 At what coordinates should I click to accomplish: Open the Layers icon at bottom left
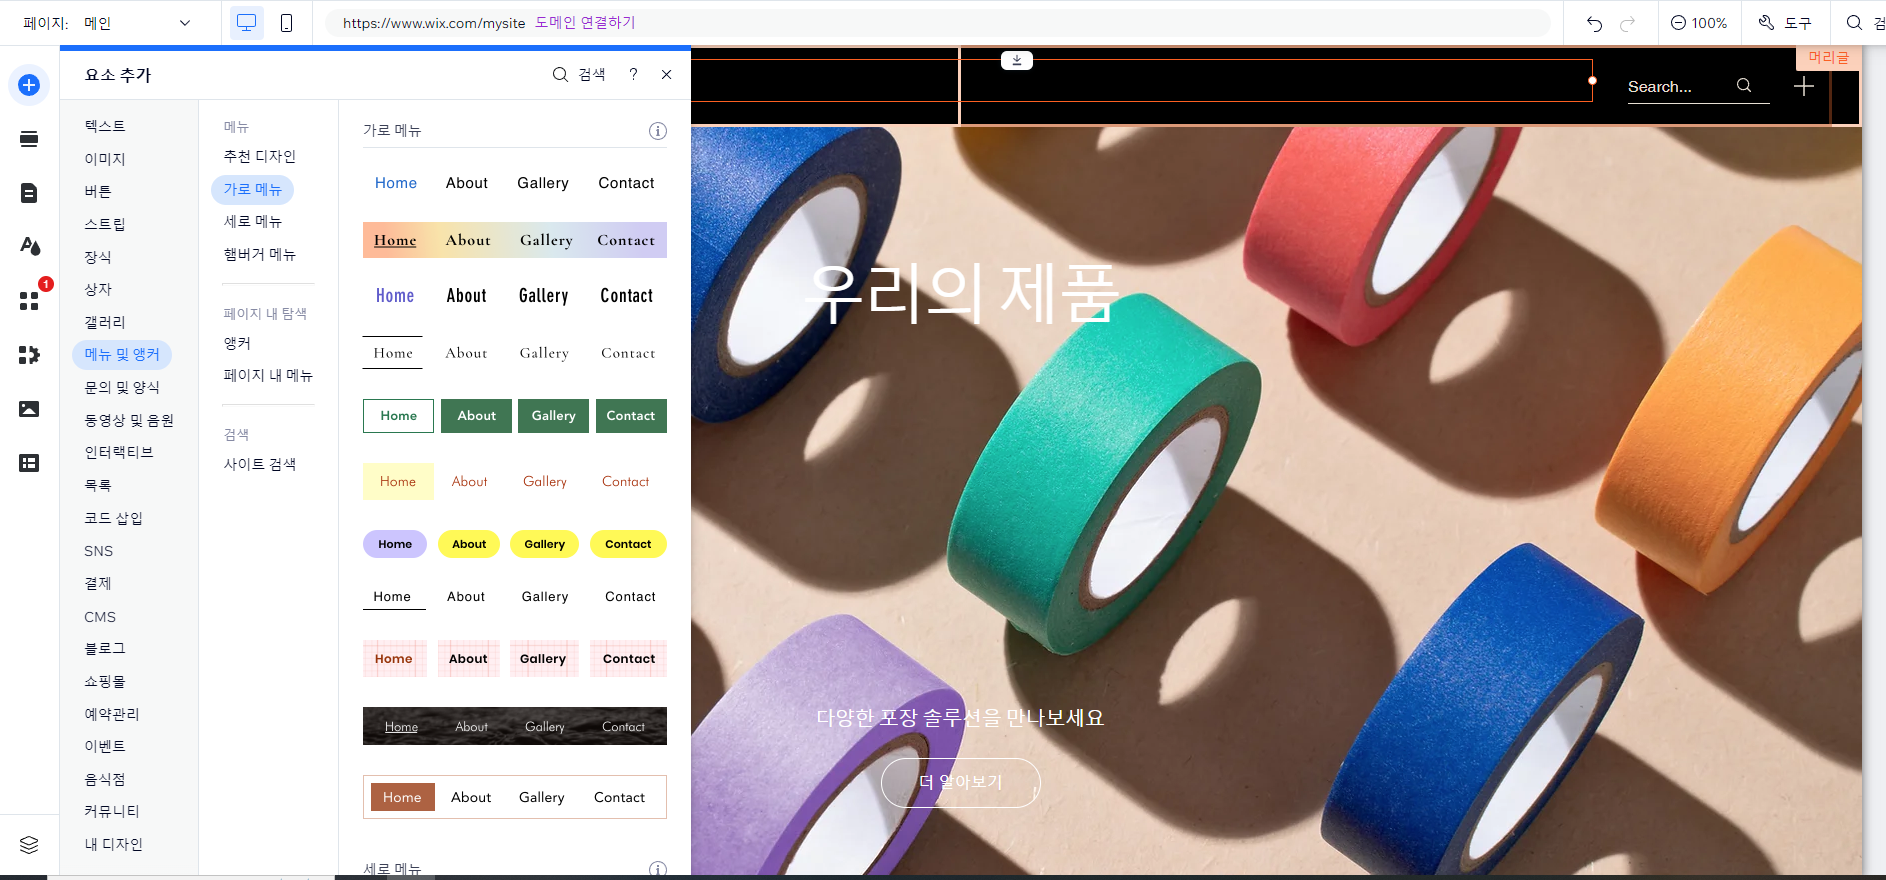29,845
